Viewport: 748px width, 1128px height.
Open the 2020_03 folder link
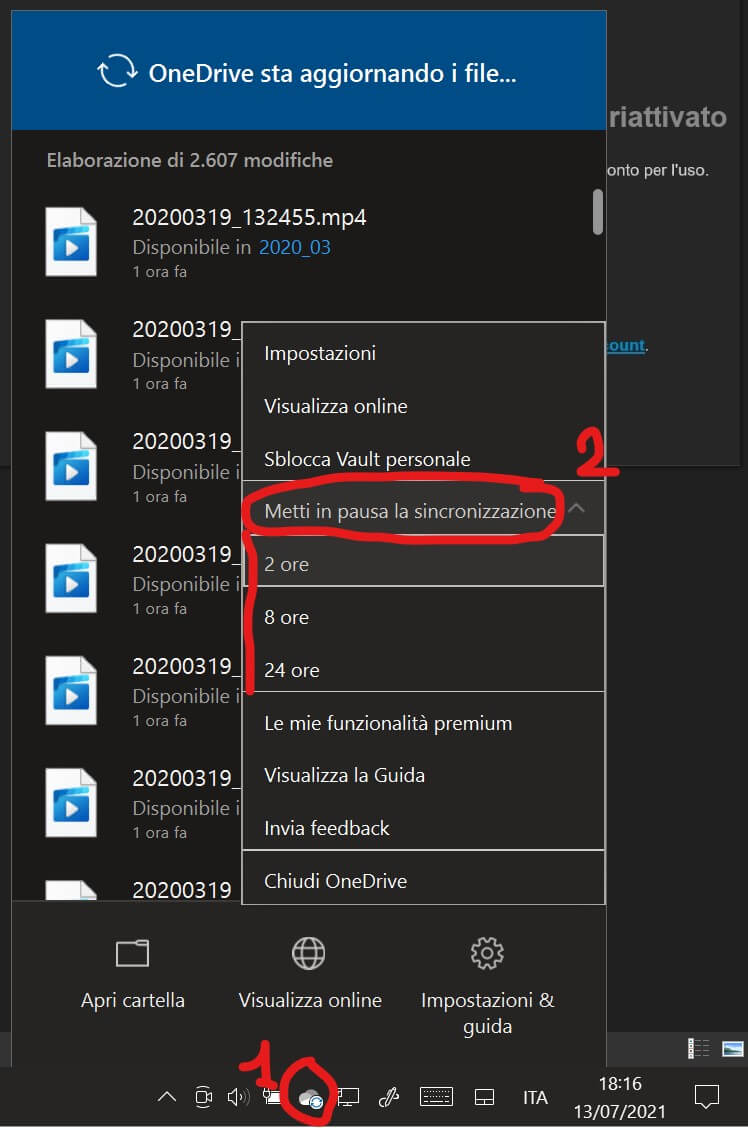point(294,247)
